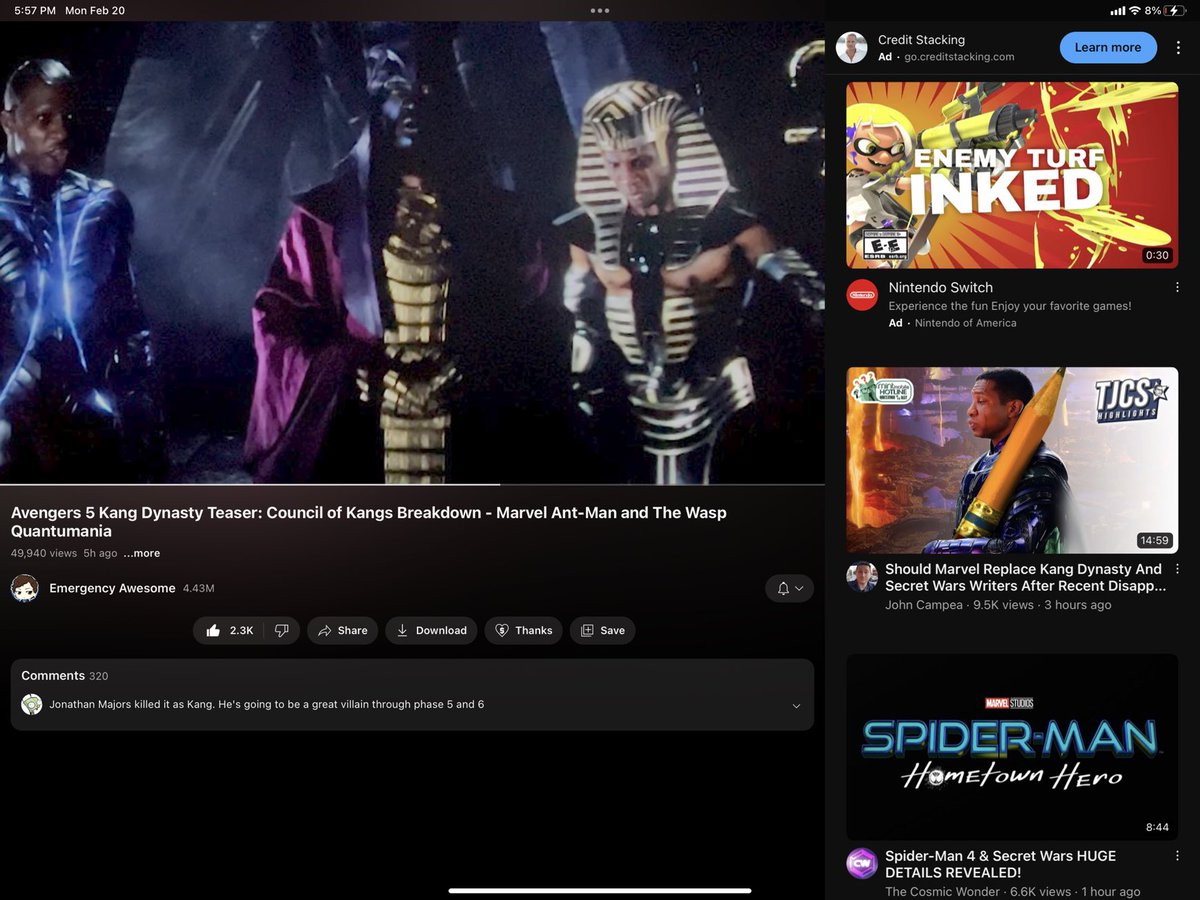Dislike the video with thumbs down icon
1200x900 pixels.
pos(282,630)
